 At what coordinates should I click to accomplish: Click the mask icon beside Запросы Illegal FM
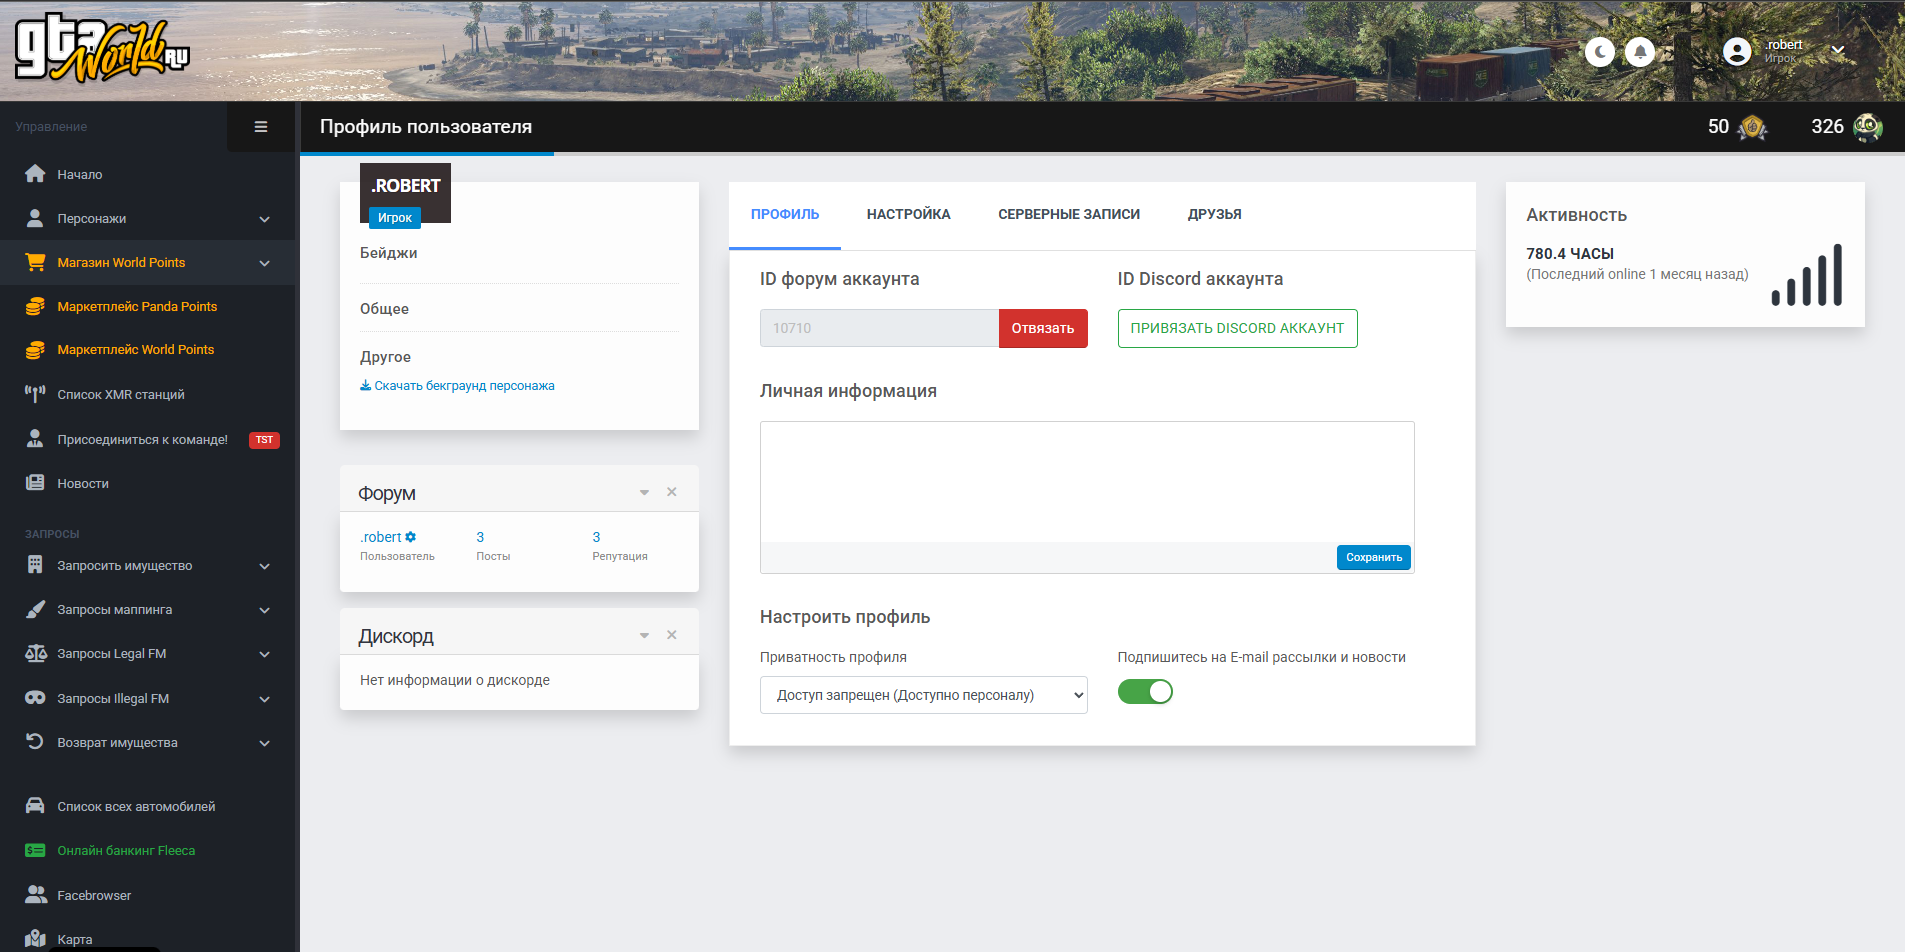tap(35, 698)
